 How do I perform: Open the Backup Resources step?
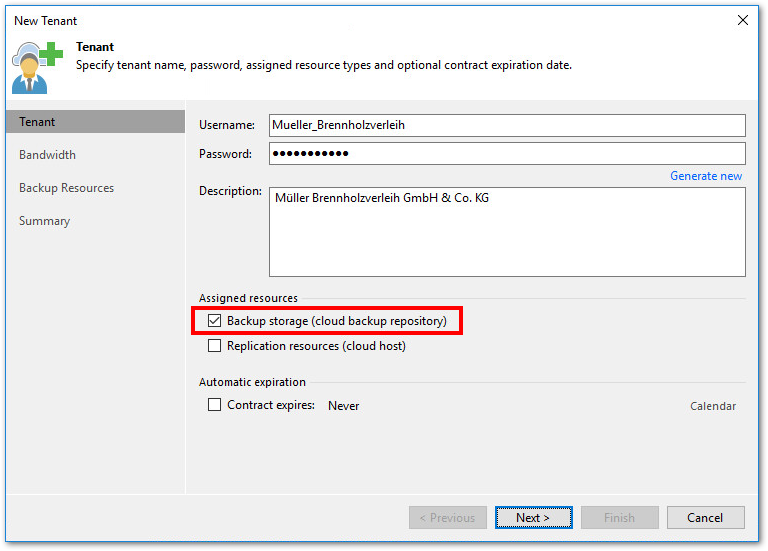pos(66,188)
